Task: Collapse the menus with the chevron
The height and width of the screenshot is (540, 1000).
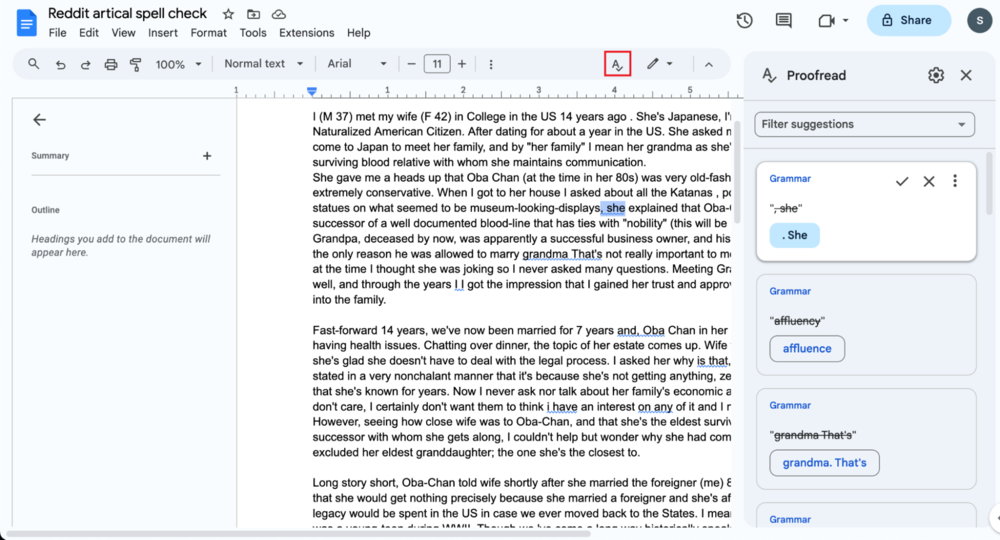Action: click(x=709, y=64)
